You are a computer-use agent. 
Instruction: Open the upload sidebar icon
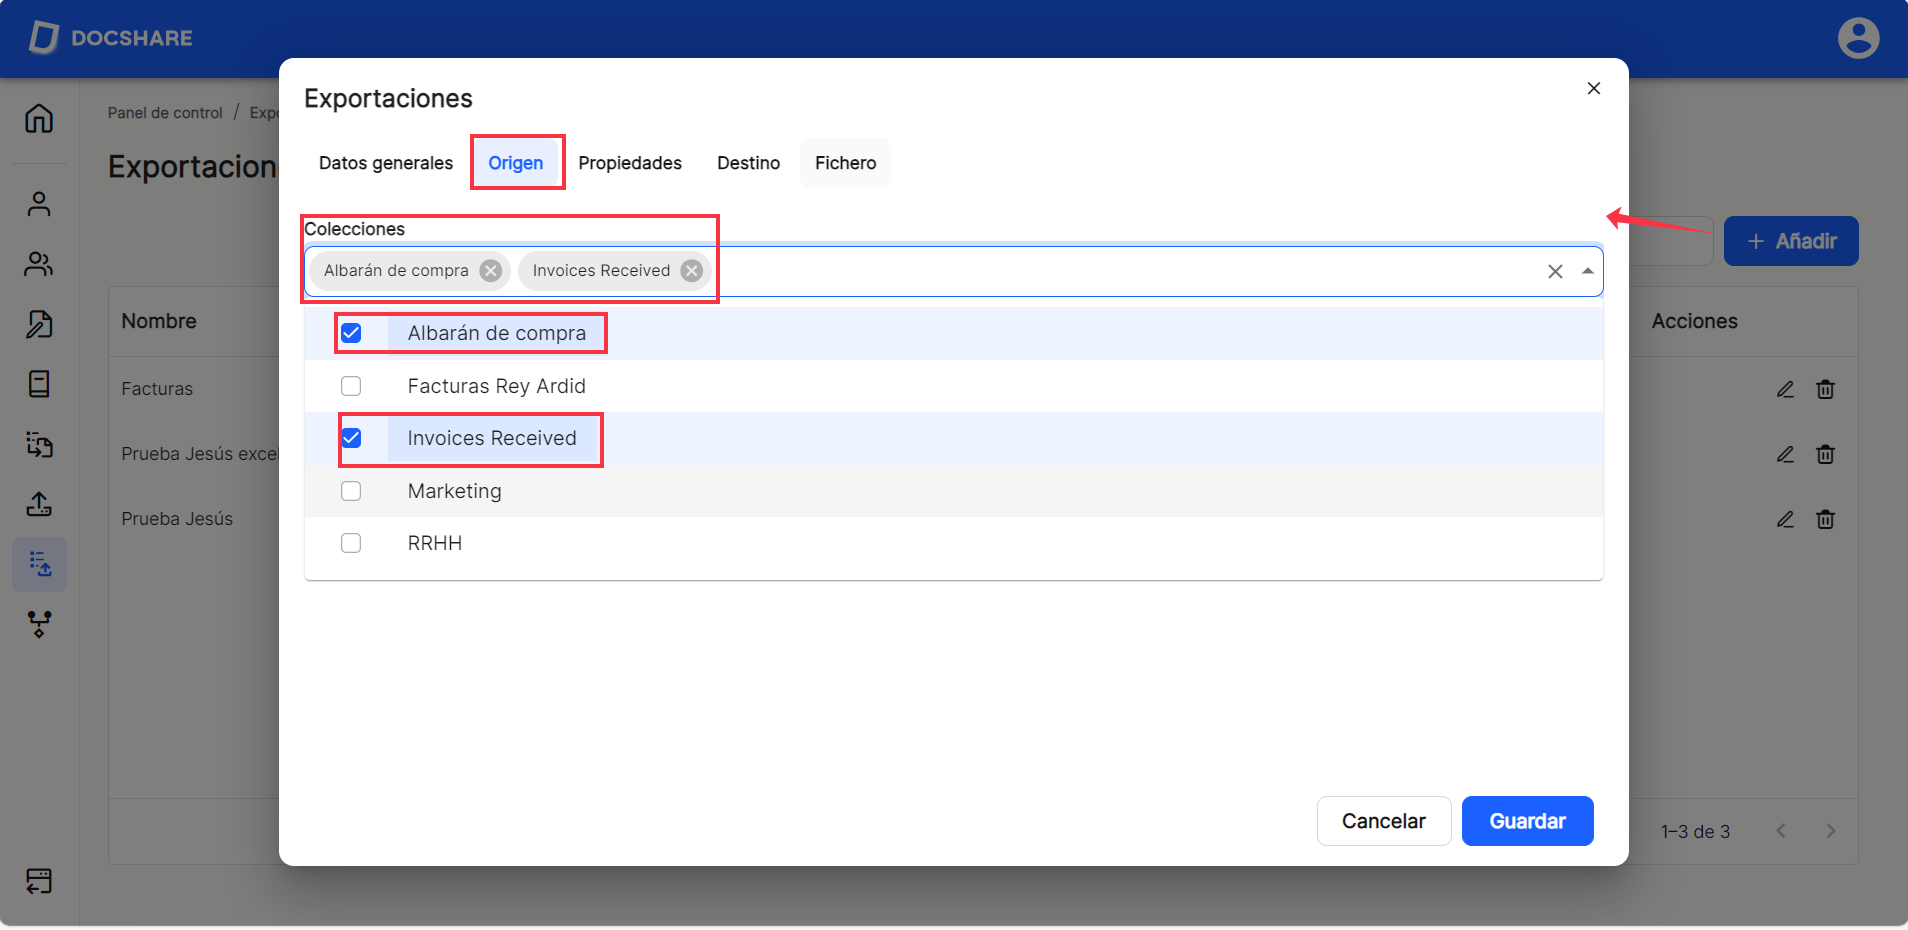coord(39,504)
